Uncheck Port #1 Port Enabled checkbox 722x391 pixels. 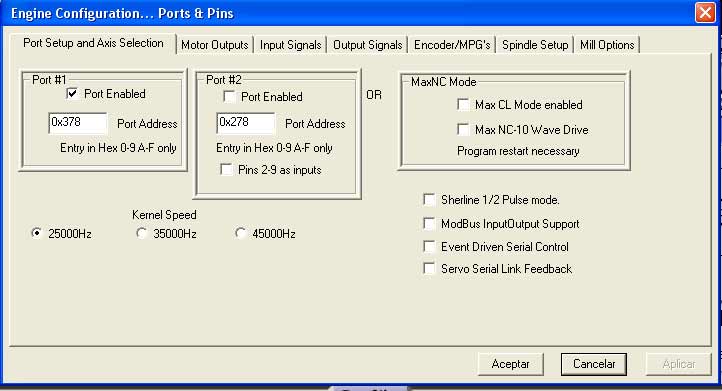72,94
